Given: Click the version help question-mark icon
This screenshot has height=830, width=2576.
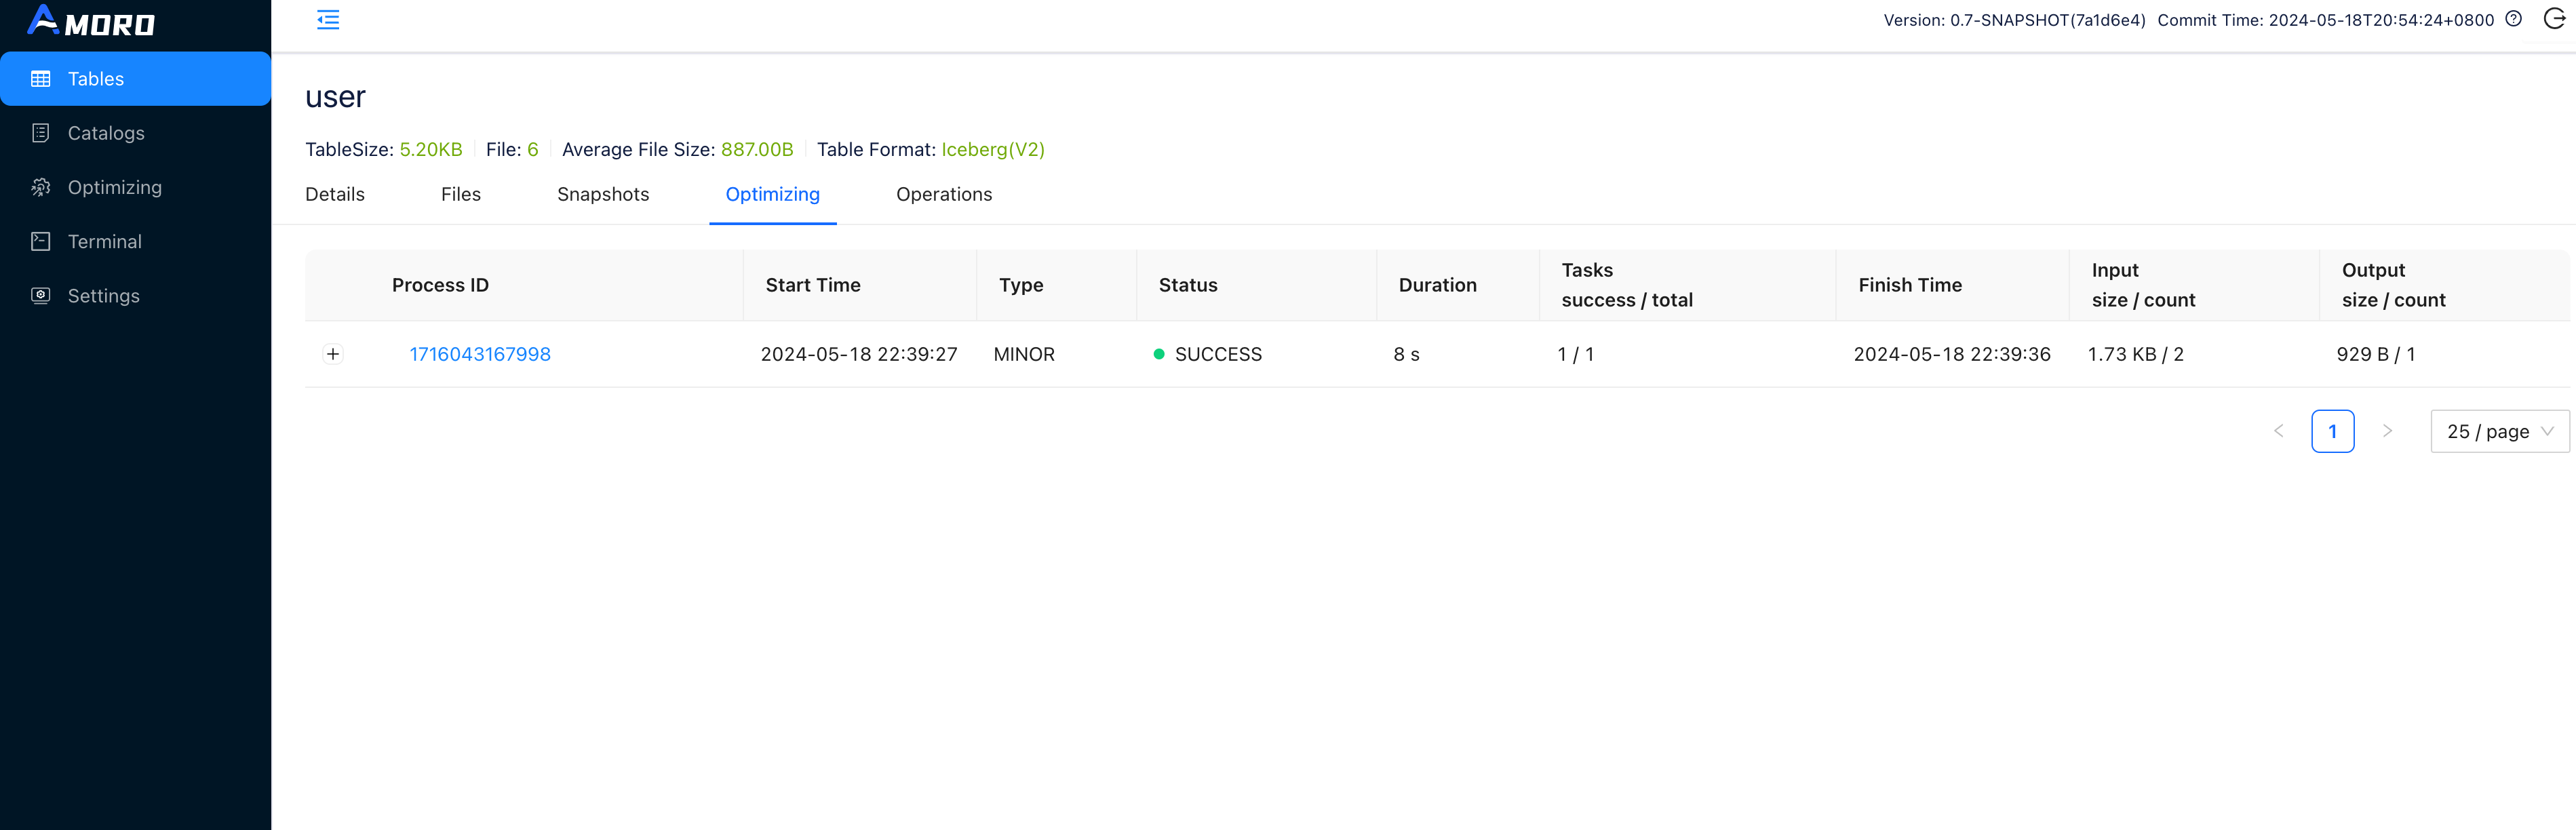Looking at the screenshot, I should 2513,19.
